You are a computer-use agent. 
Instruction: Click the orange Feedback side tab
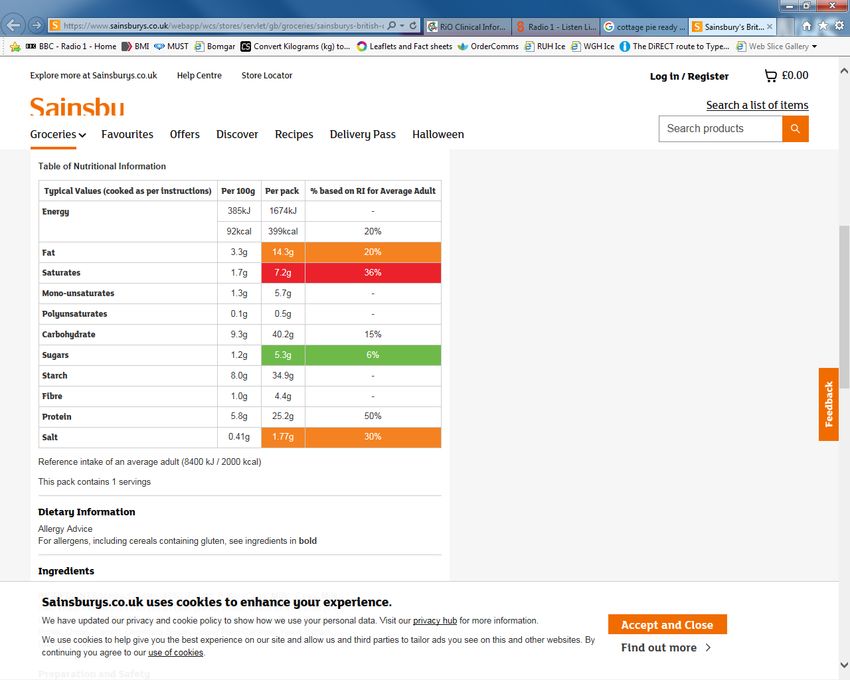click(828, 405)
